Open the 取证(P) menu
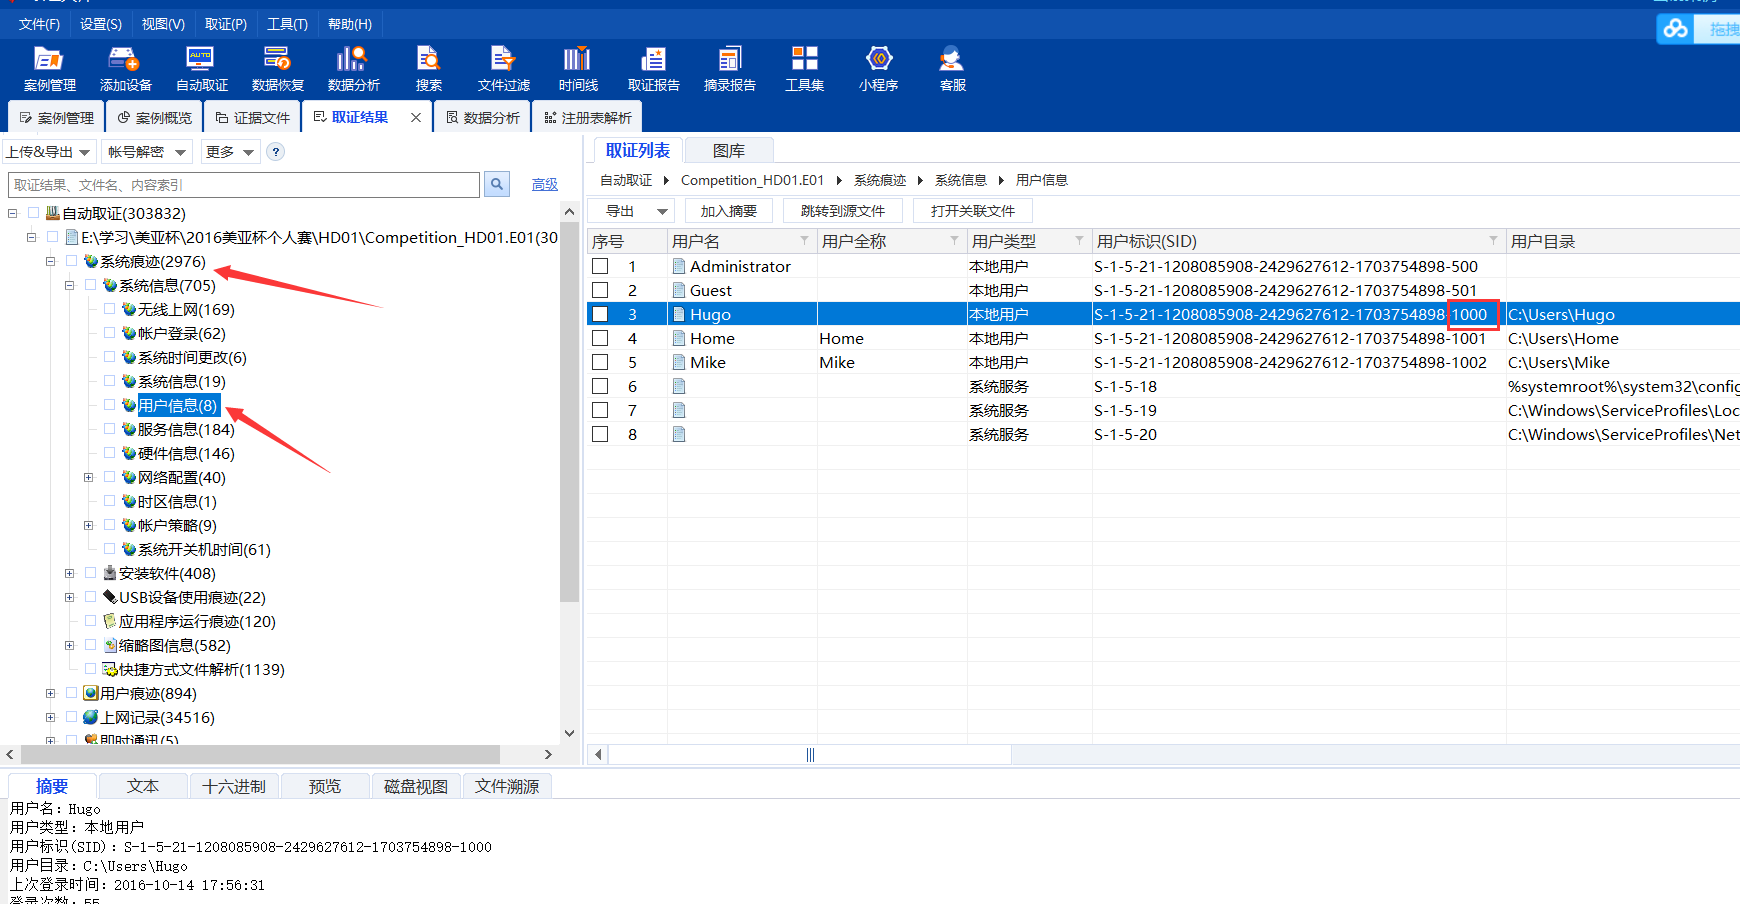Screen dimensions: 1740x904 225,24
